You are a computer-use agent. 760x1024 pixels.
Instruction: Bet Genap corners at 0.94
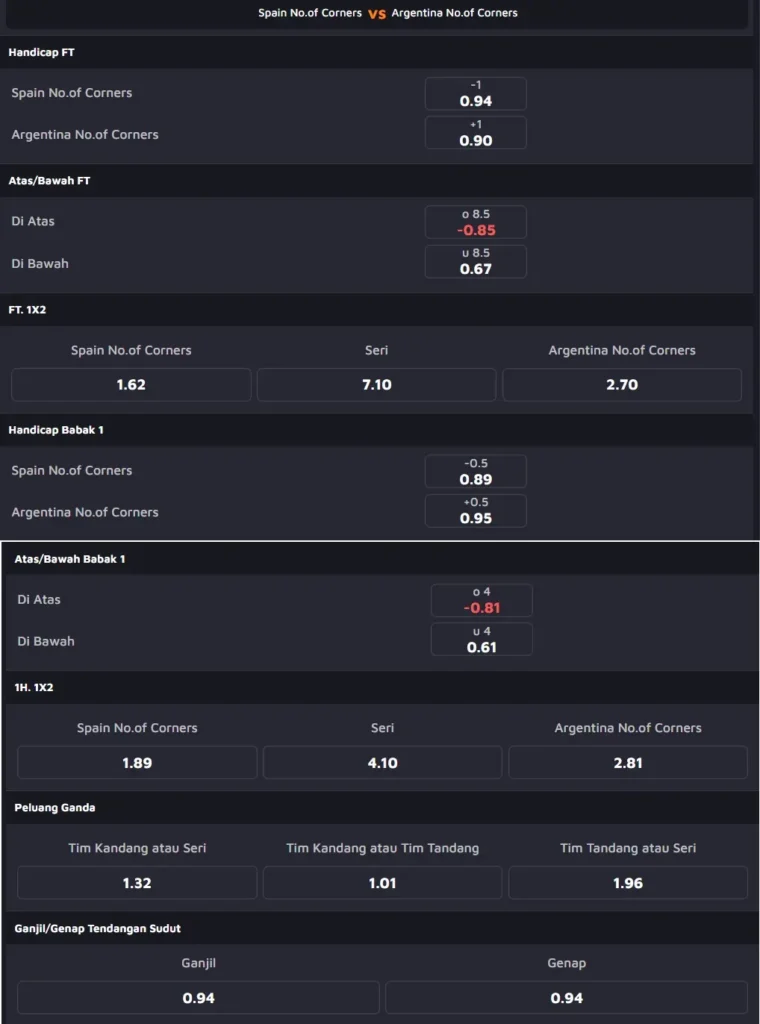567,997
